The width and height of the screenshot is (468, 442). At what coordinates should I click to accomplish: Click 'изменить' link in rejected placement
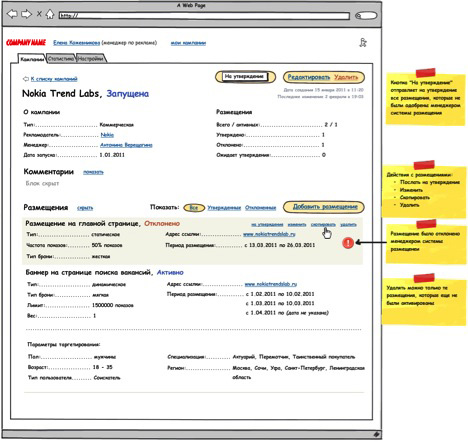pos(297,224)
